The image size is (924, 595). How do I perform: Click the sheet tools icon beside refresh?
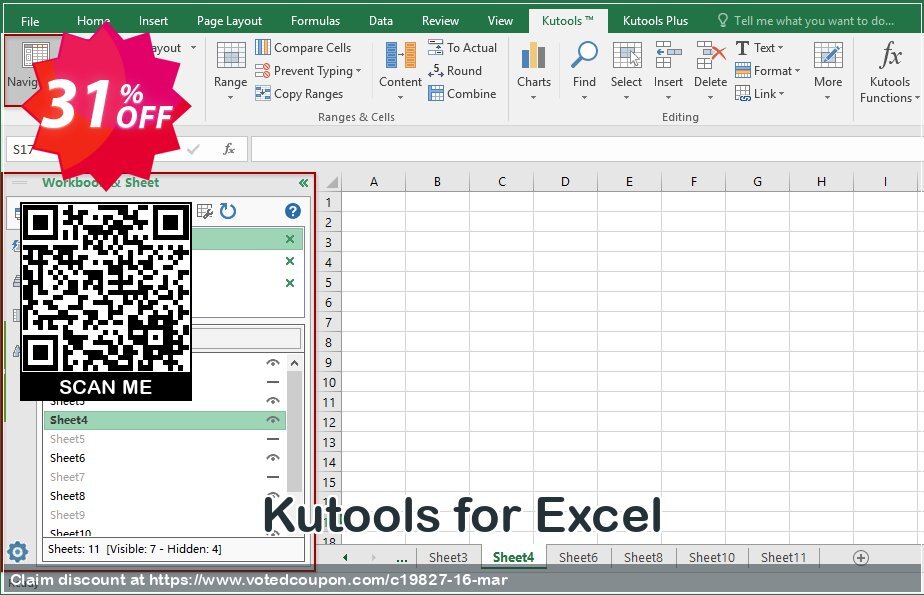204,211
